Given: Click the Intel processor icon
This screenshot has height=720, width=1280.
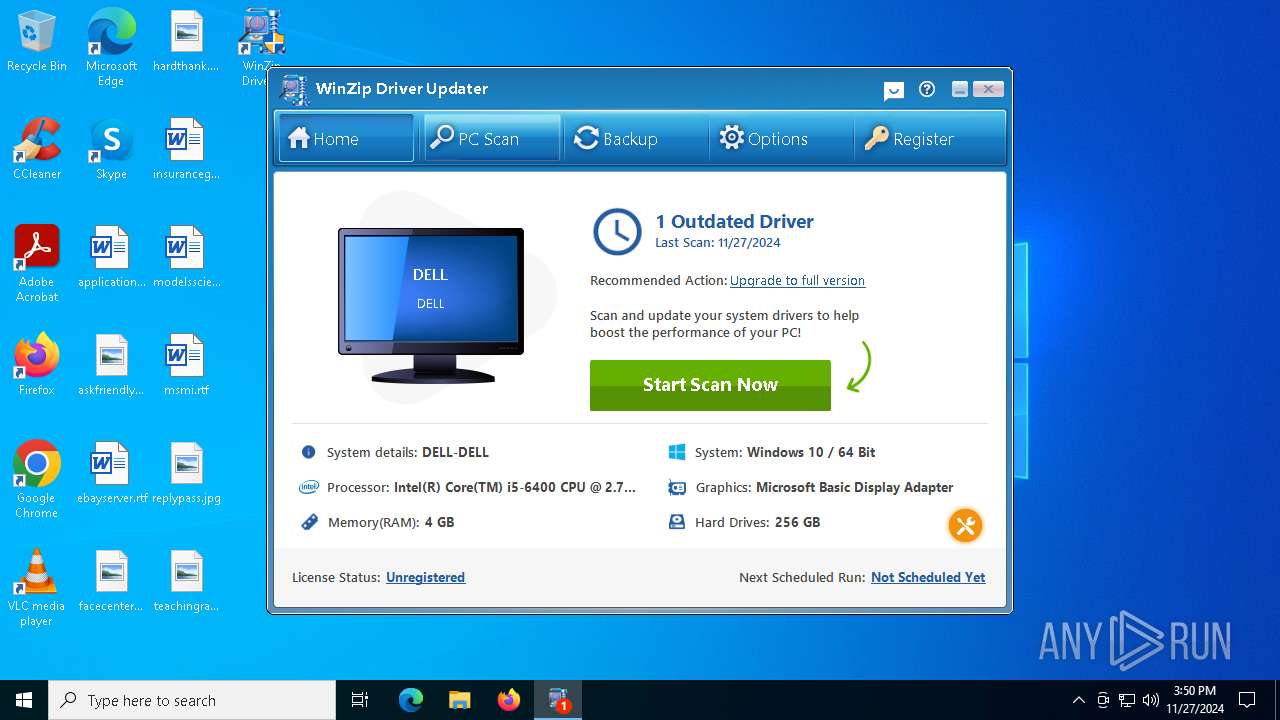Looking at the screenshot, I should point(308,487).
